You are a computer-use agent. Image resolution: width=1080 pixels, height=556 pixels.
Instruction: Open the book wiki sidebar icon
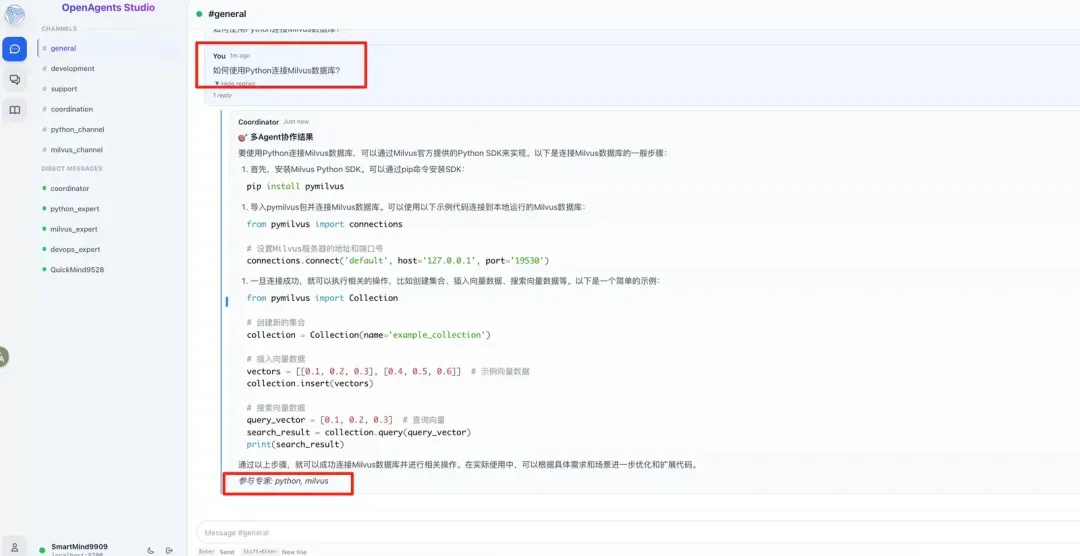pyautogui.click(x=14, y=110)
